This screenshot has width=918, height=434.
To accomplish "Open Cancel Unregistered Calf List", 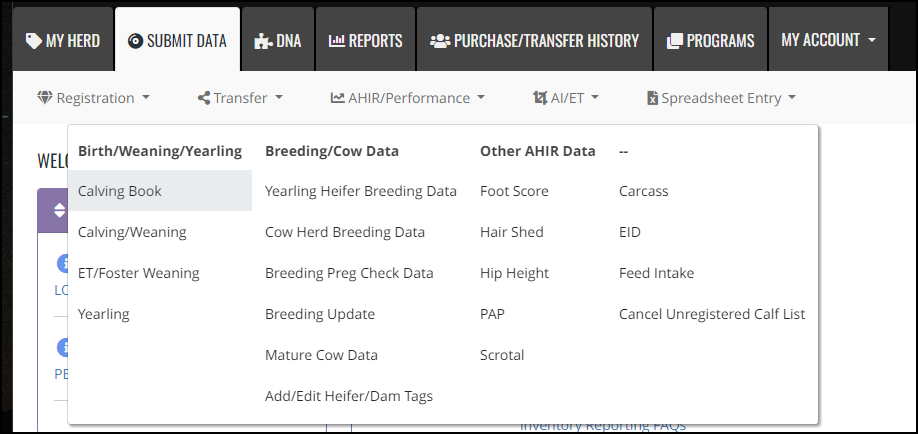I will coord(712,314).
